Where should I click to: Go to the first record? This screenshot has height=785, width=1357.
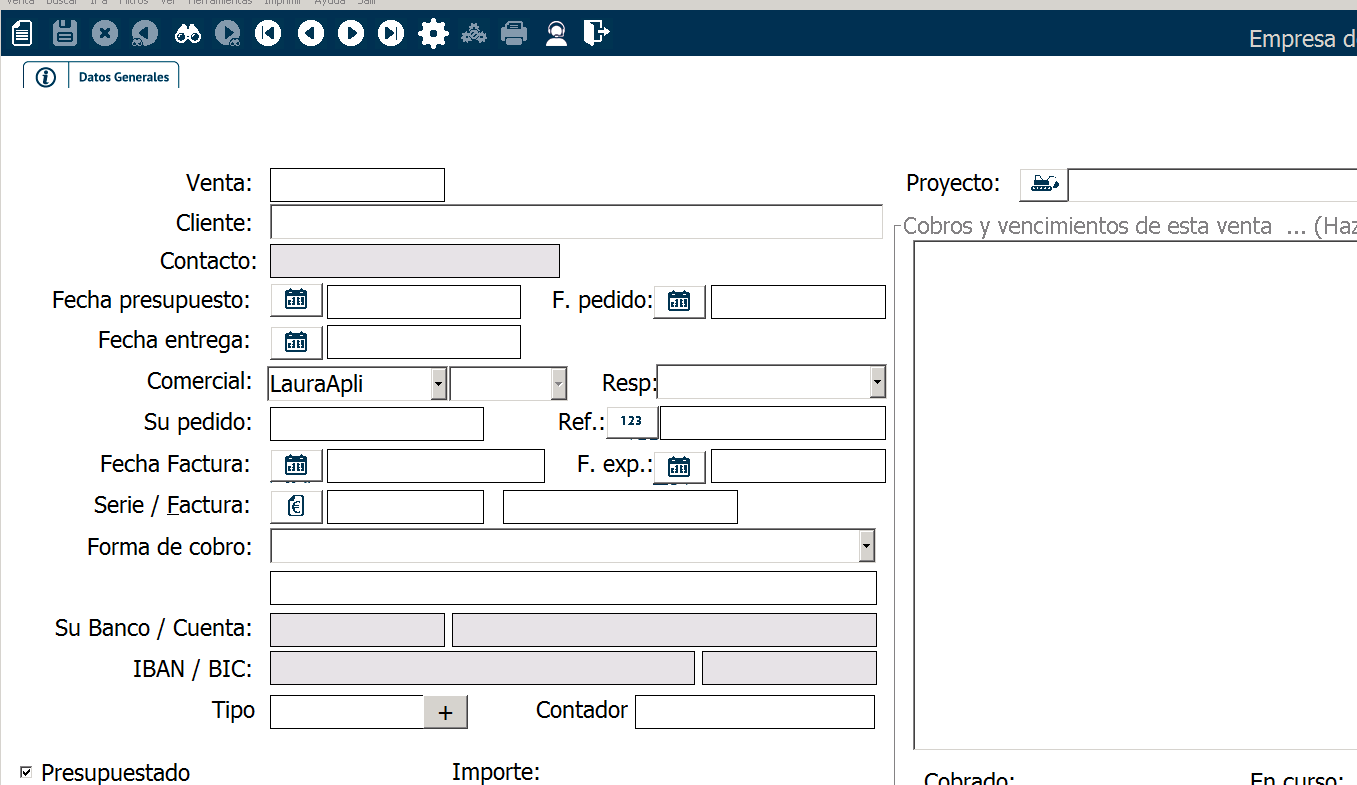point(268,34)
